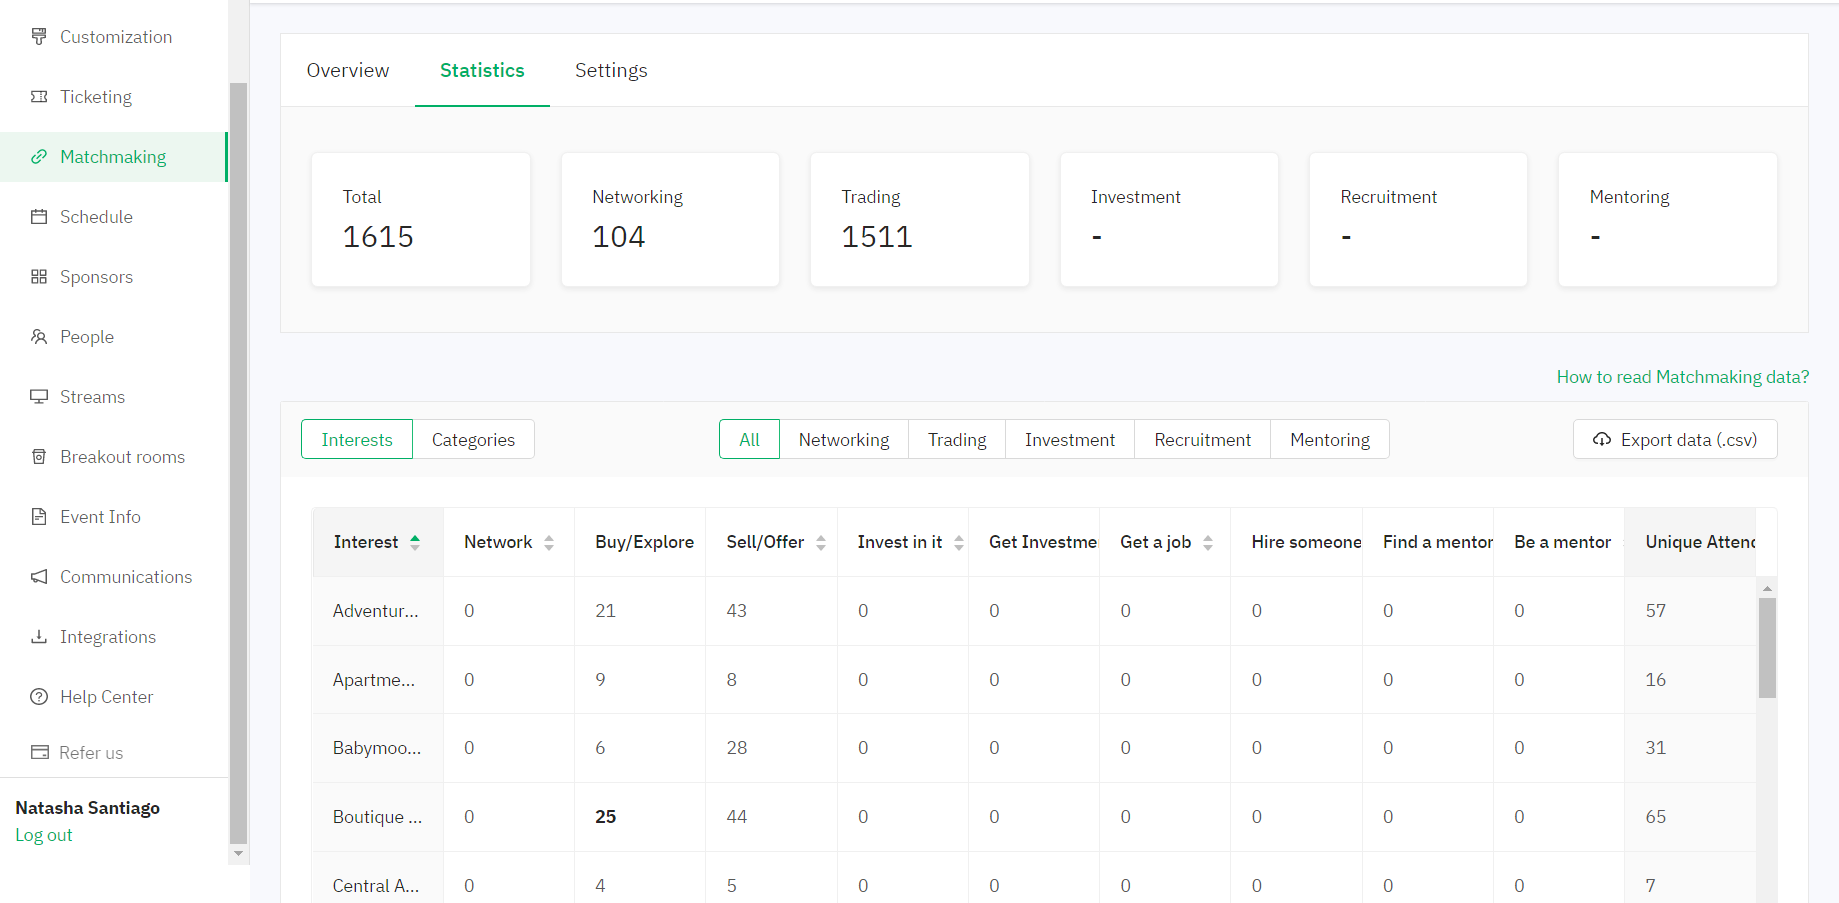Click the sidebar vertical scrollbar thumb
Image resolution: width=1839 pixels, height=903 pixels.
238,464
